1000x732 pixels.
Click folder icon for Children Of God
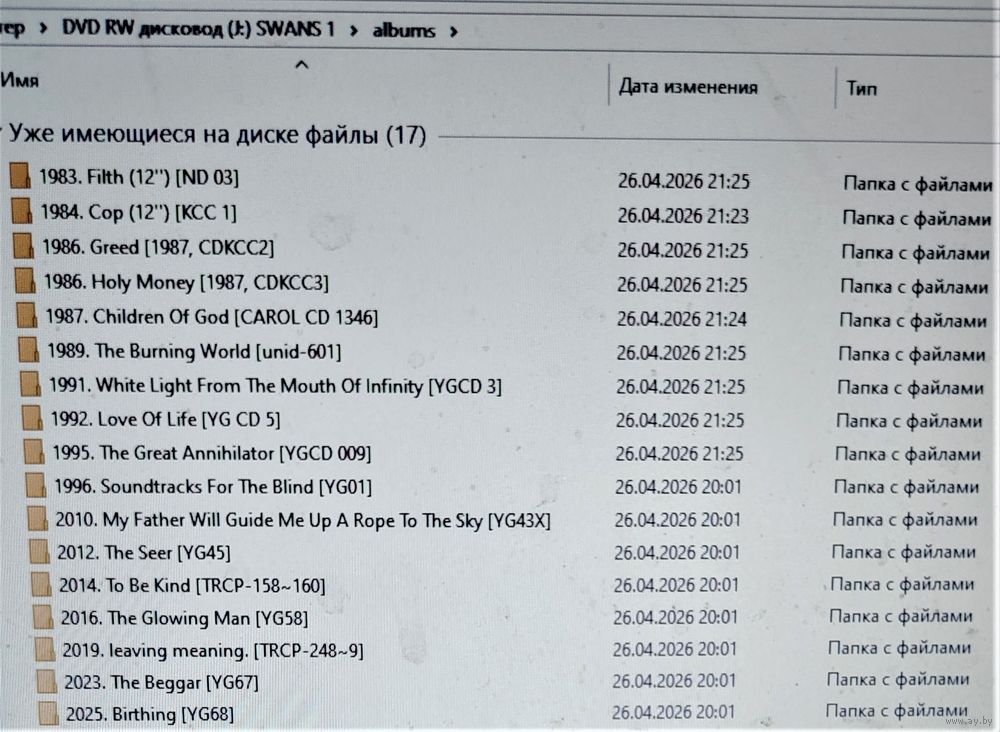point(28,318)
